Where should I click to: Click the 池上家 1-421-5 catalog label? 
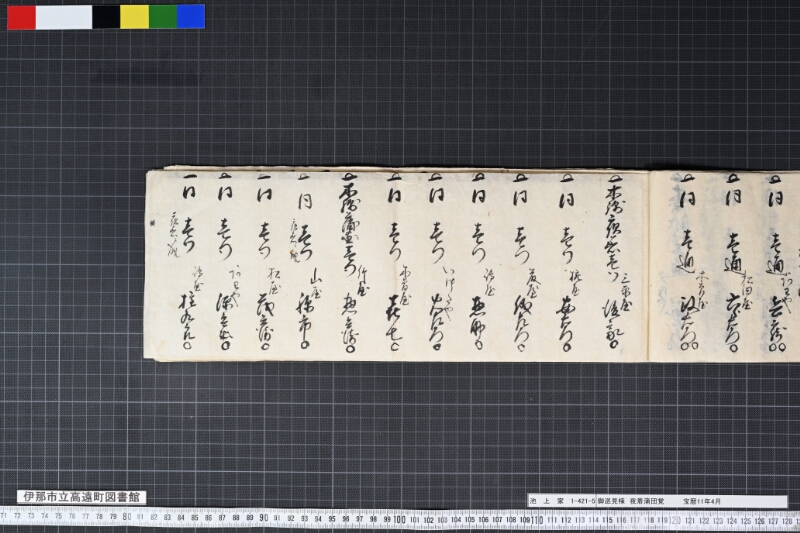click(x=562, y=501)
